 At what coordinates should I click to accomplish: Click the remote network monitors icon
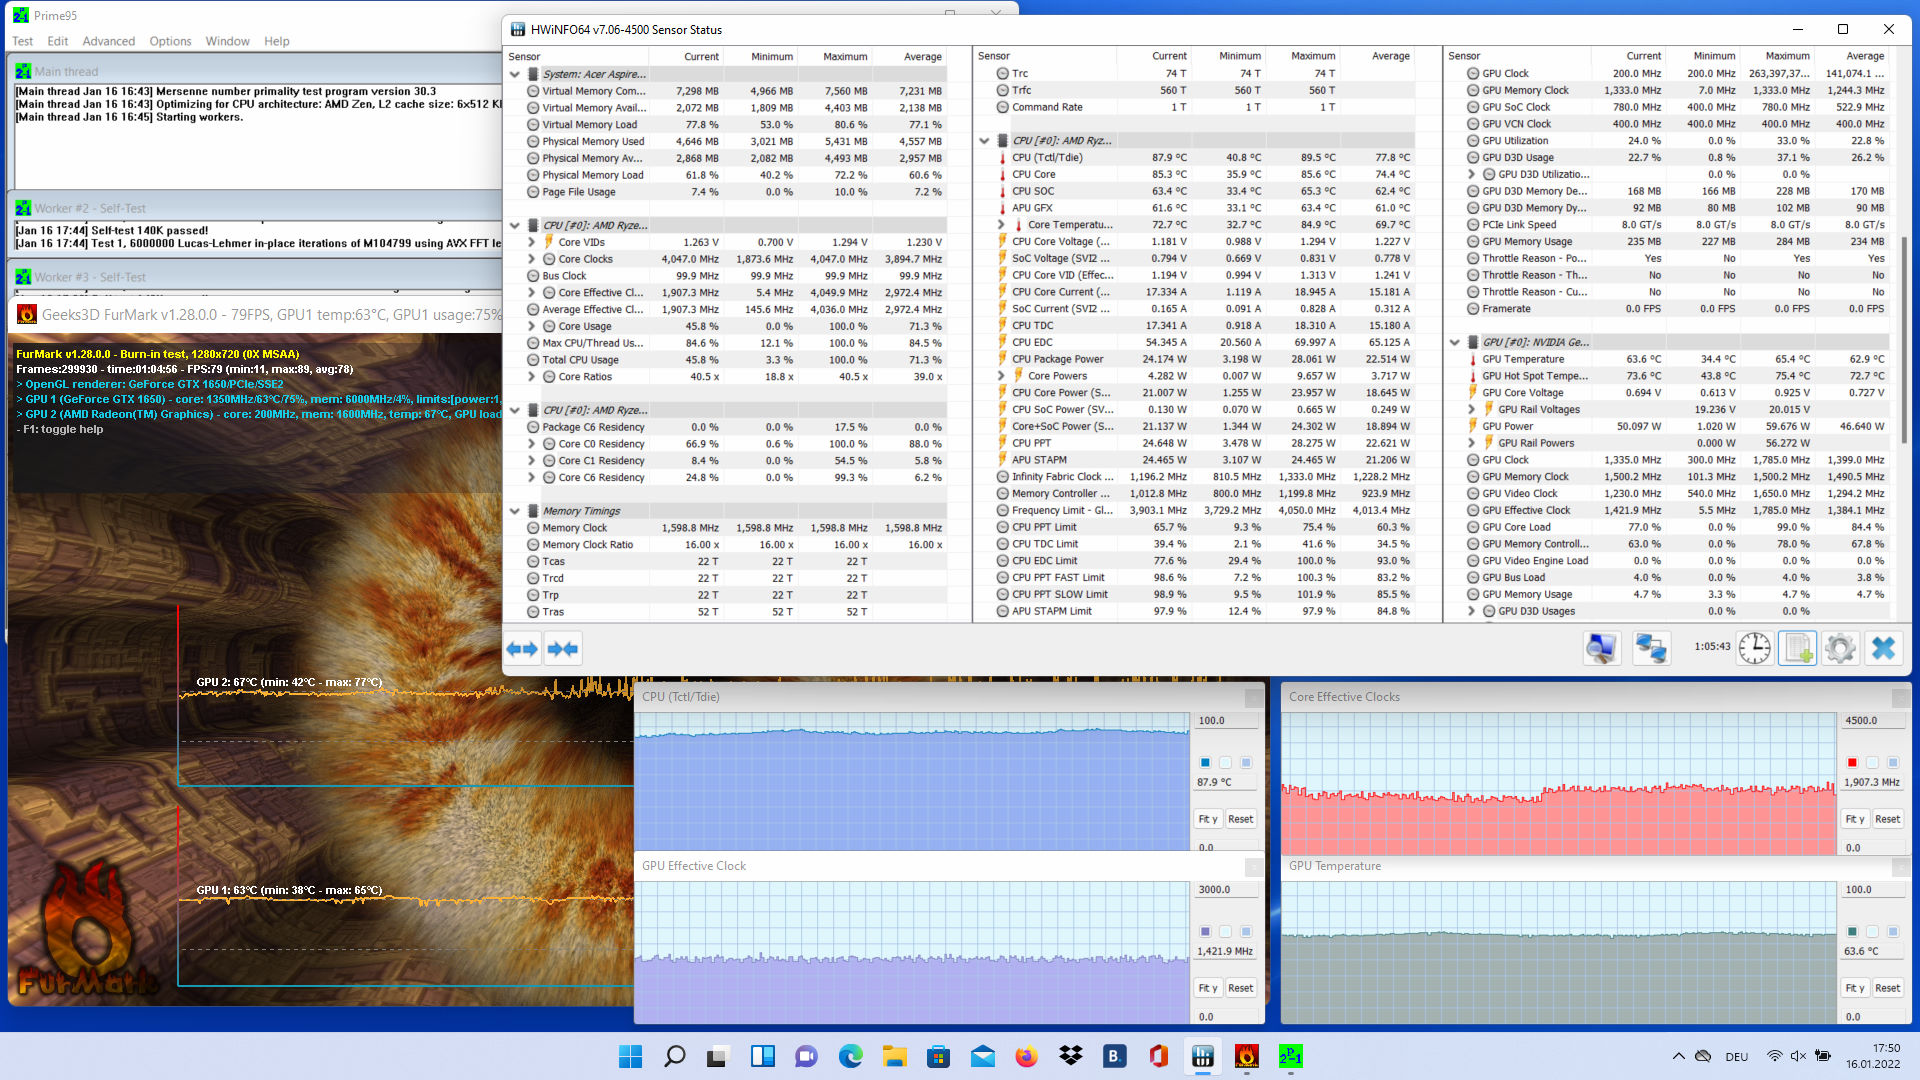1650,648
